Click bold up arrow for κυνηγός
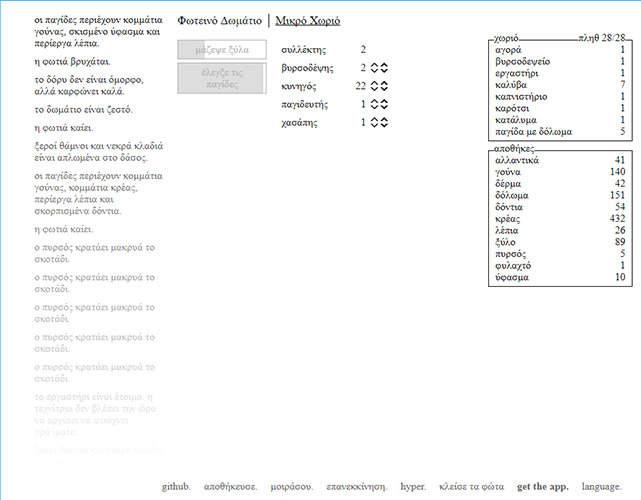This screenshot has height=500, width=641. click(384, 83)
